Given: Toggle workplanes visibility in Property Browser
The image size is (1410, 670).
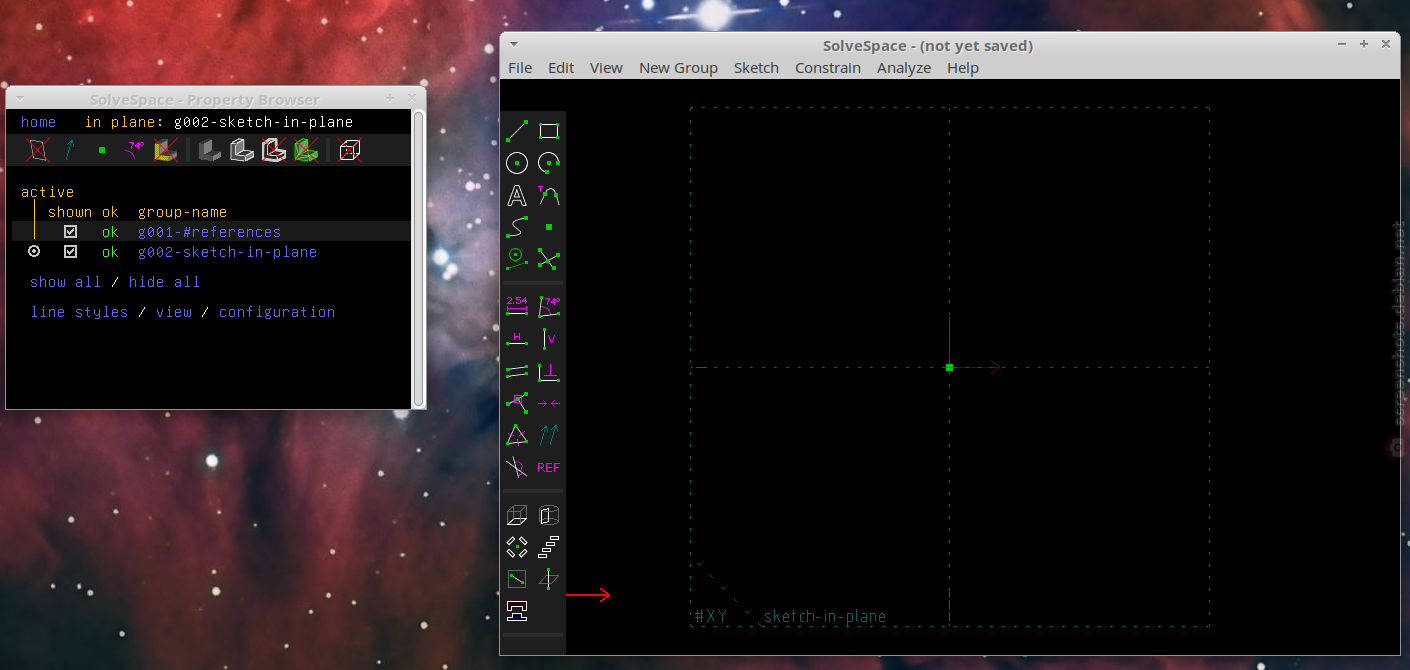Looking at the screenshot, I should coord(37,150).
